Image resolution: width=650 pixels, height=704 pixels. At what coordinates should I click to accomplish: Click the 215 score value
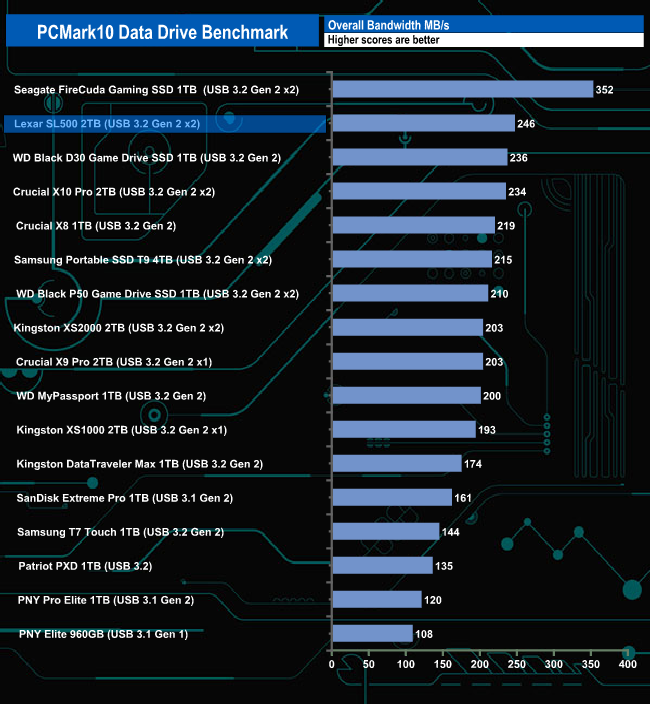click(503, 260)
